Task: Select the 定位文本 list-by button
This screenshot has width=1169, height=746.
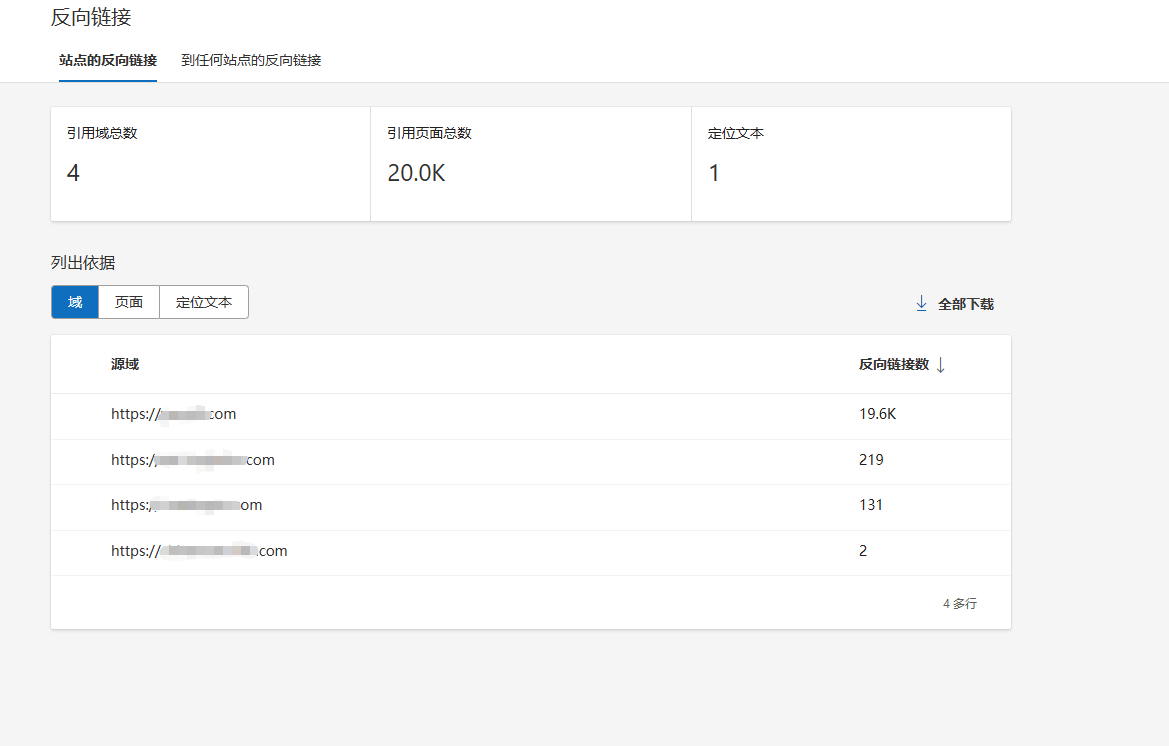Action: [x=204, y=302]
